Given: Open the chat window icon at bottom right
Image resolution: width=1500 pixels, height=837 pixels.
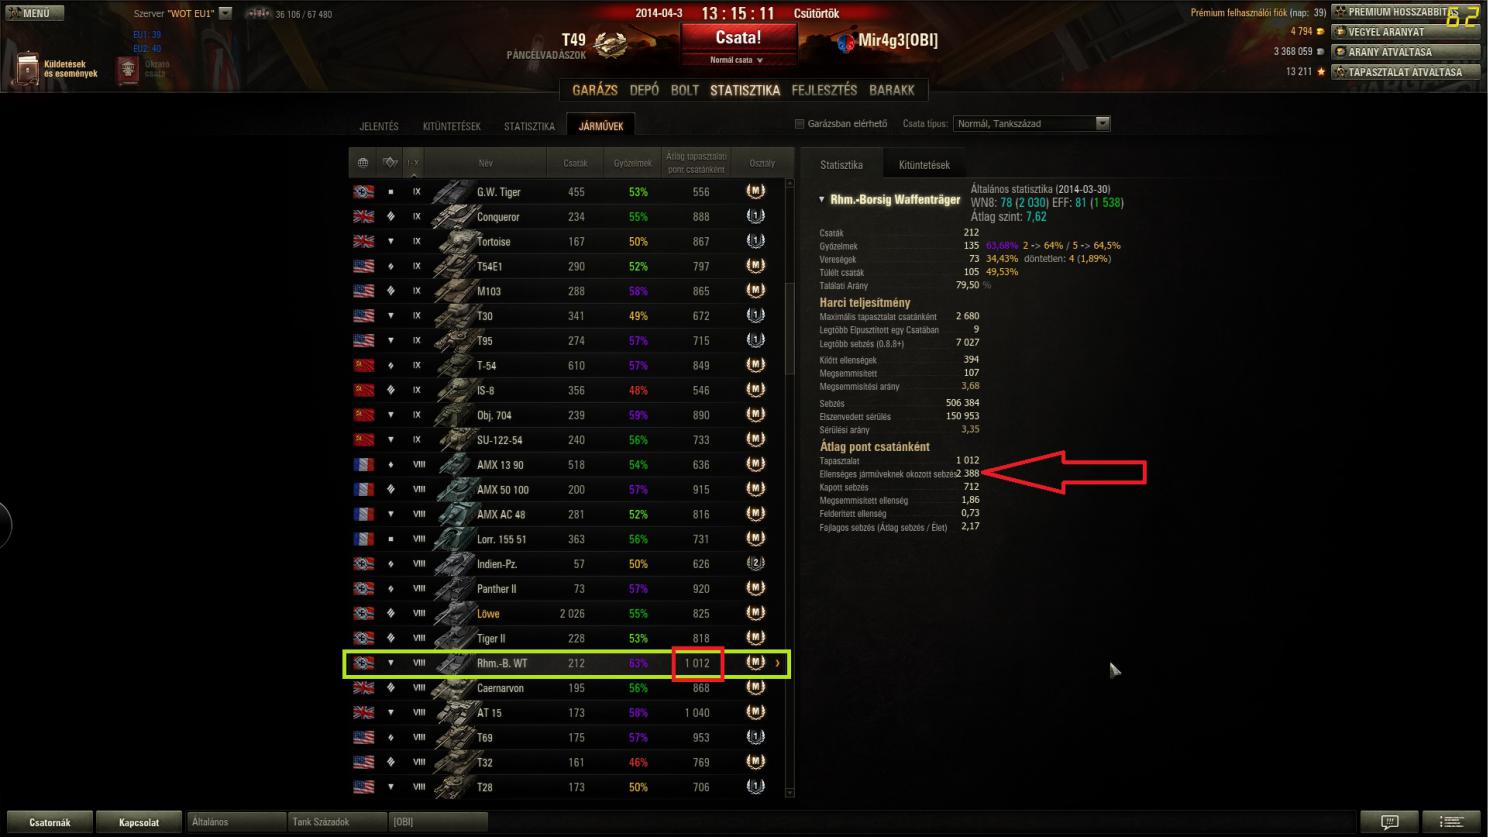Looking at the screenshot, I should click(1390, 822).
